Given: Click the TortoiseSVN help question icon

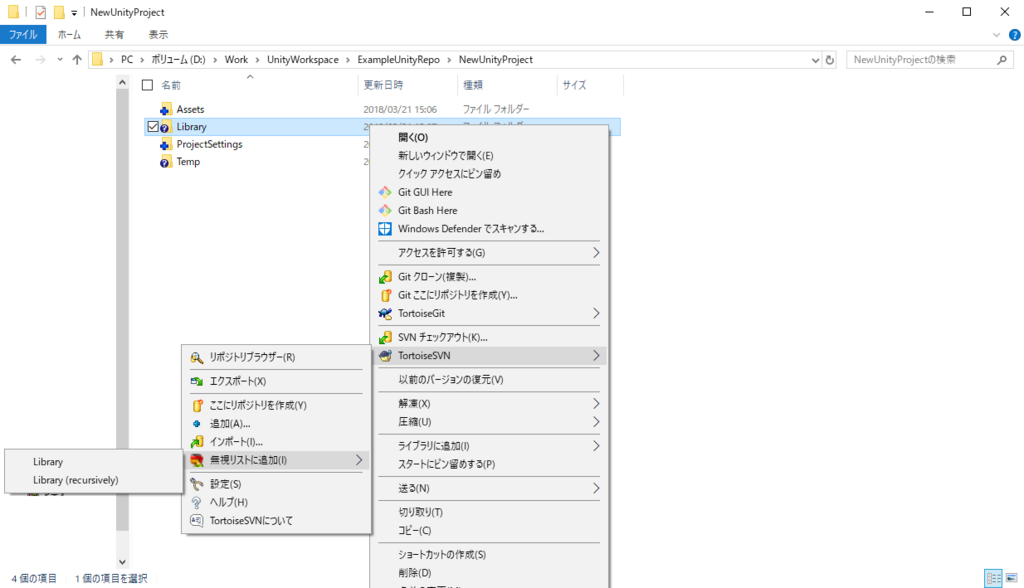Looking at the screenshot, I should 197,502.
